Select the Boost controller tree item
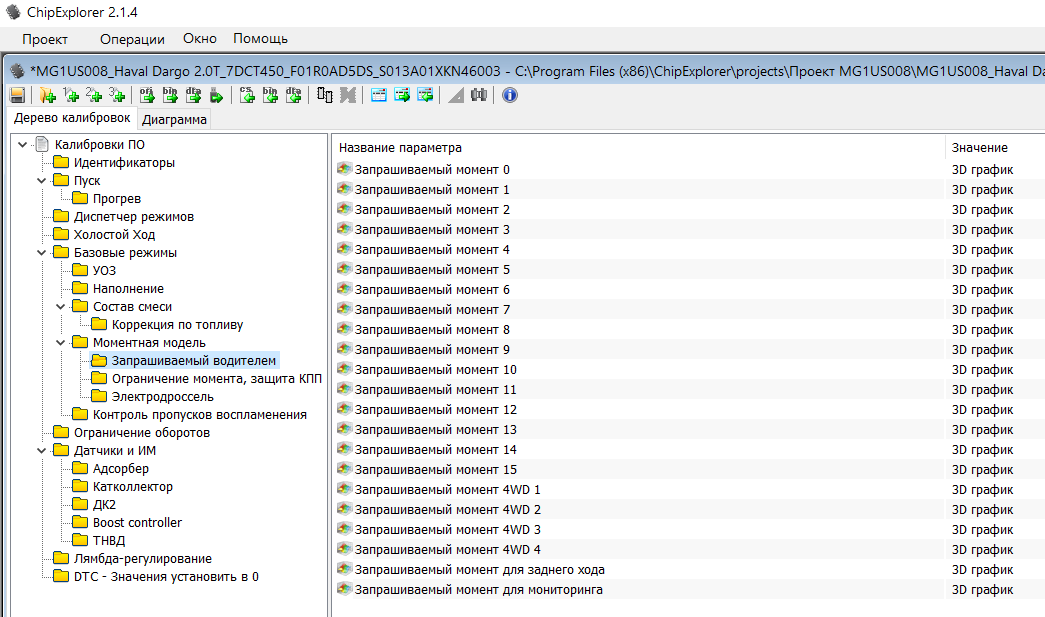Image resolution: width=1045 pixels, height=617 pixels. click(x=137, y=523)
